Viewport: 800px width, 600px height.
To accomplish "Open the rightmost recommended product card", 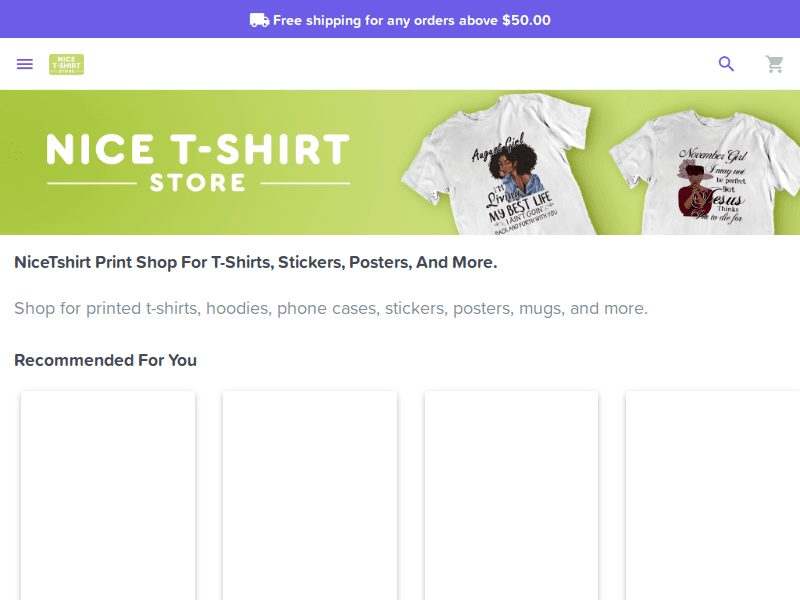I will tap(713, 495).
